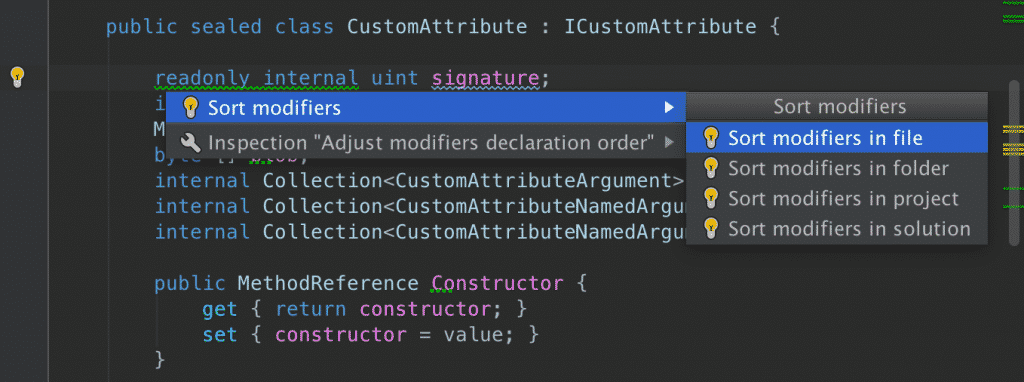Expand the Inspection options submenu arrow

tap(669, 142)
